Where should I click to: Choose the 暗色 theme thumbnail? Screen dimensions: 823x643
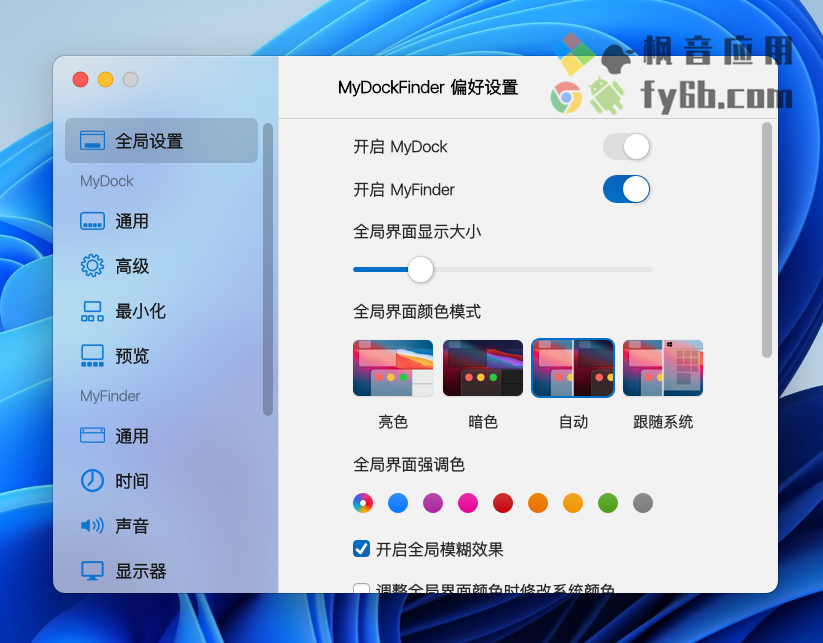tap(483, 368)
